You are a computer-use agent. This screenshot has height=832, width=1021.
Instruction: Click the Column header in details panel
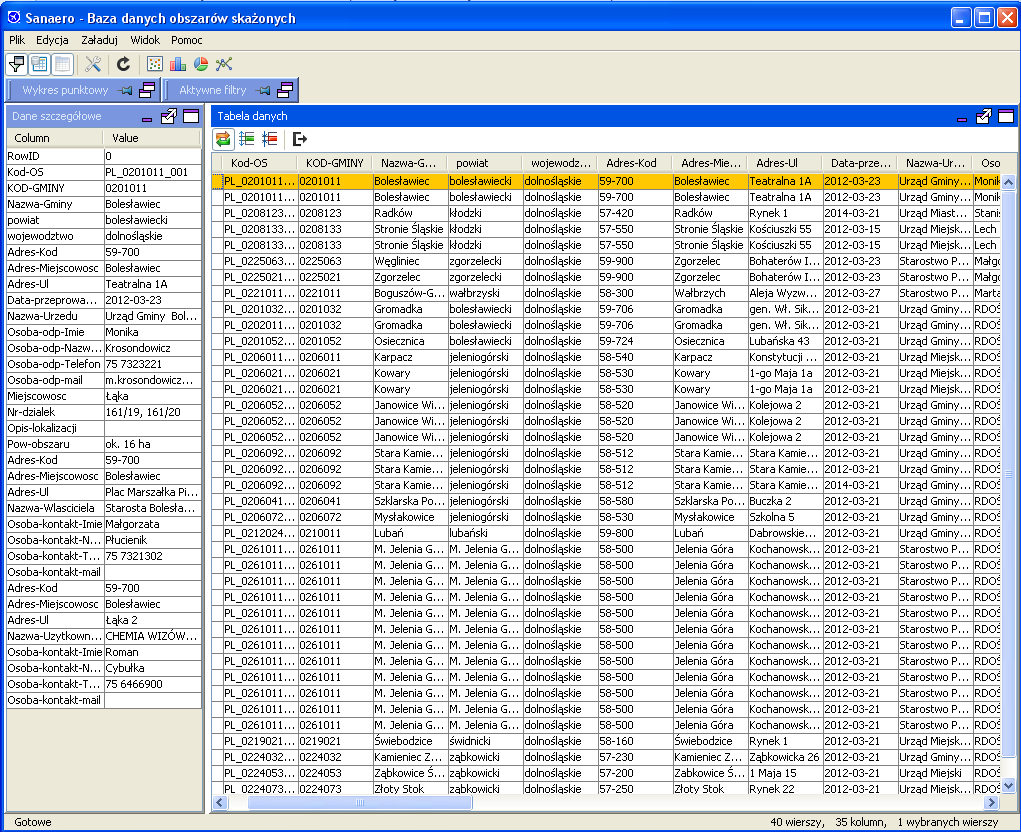55,138
